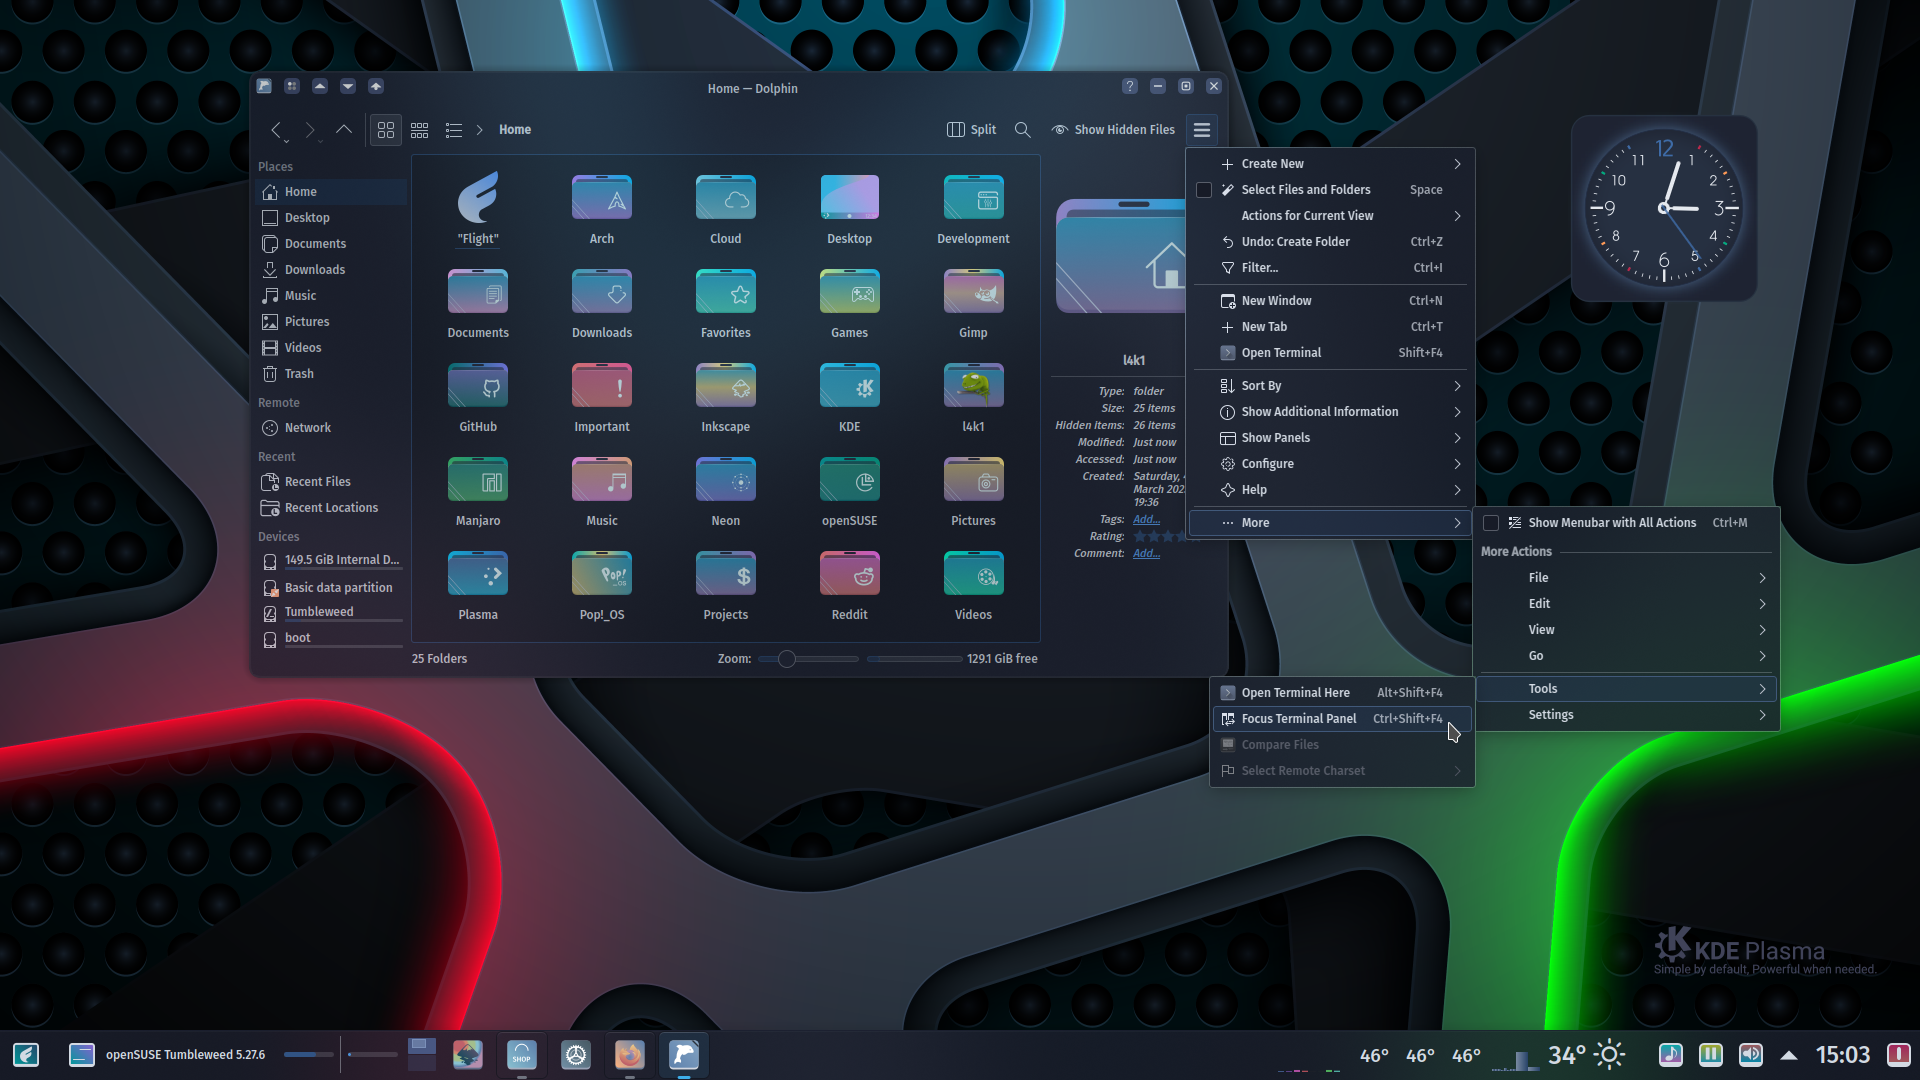Choose Open Terminal Here

tap(1342, 693)
